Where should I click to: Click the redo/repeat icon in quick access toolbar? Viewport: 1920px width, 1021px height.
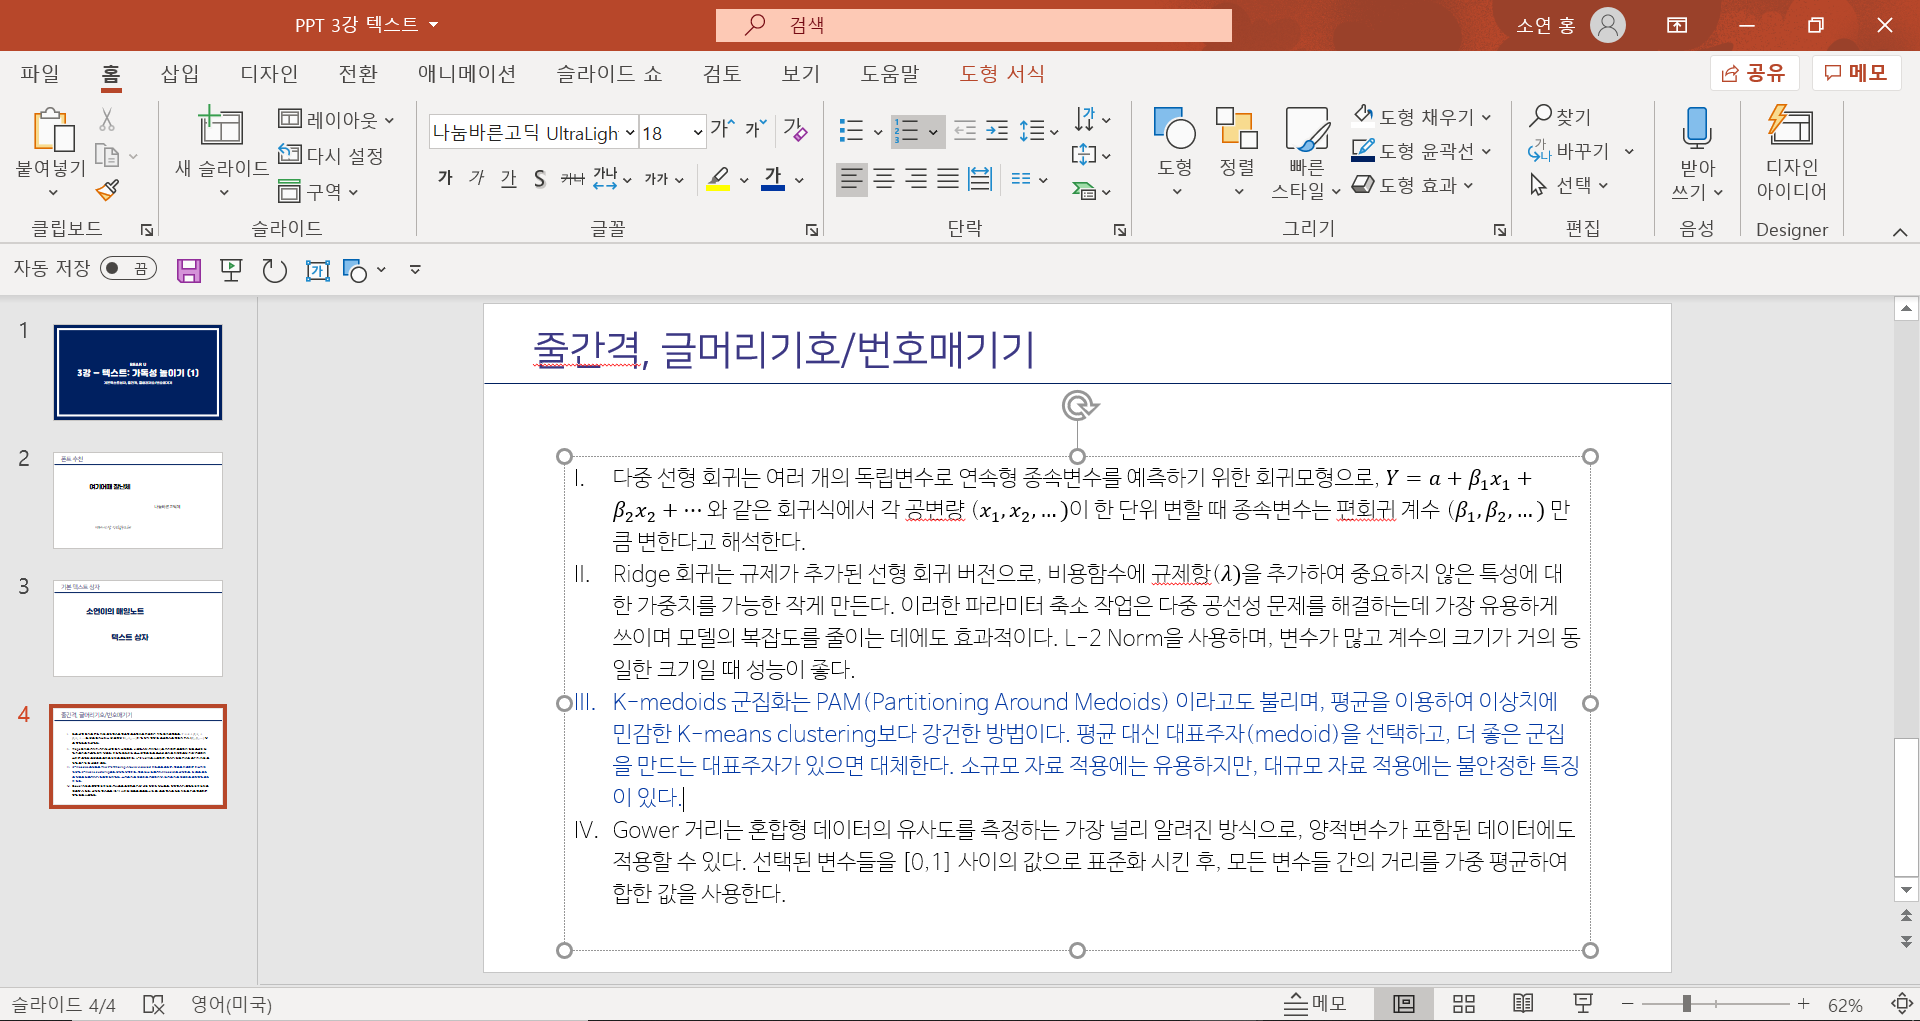[274, 270]
